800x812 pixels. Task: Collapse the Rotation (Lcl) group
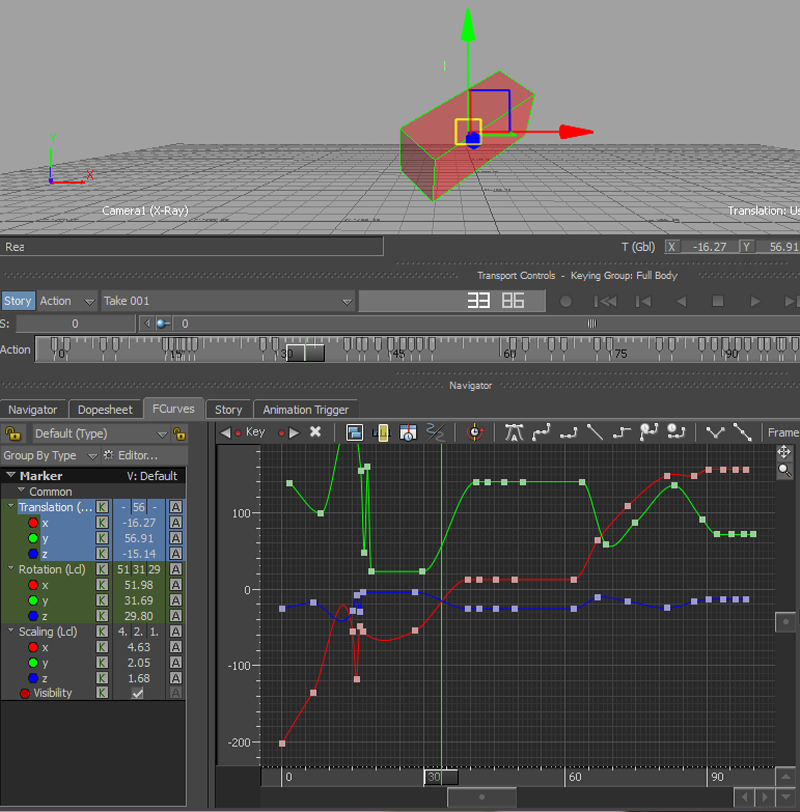point(11,568)
